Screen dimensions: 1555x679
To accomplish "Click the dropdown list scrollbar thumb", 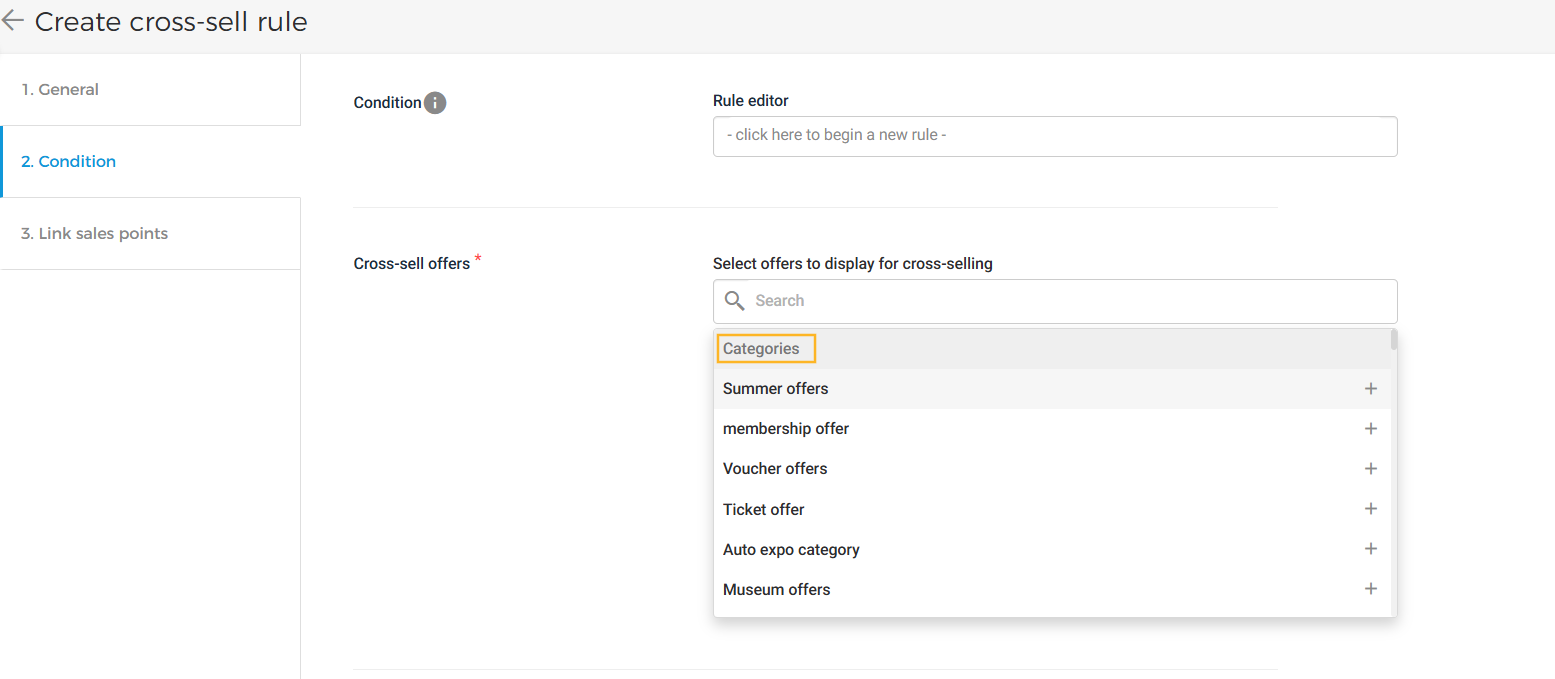I will click(1393, 341).
